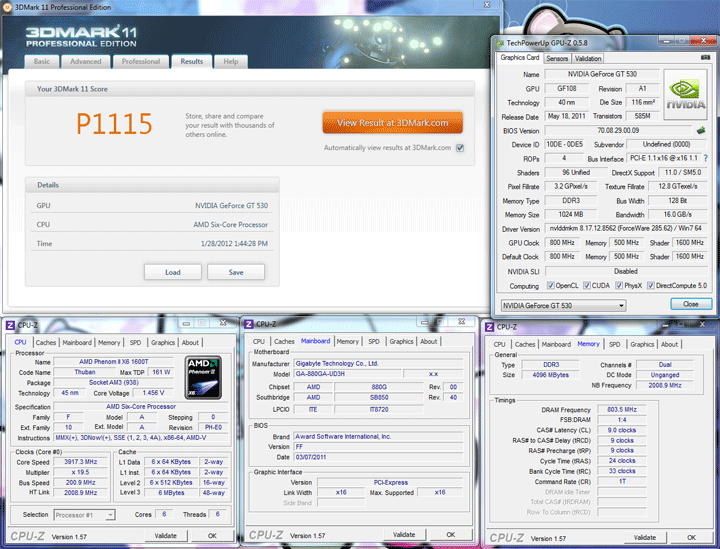
Task: Click Validate in the middle CPU-Z window
Action: [404, 535]
